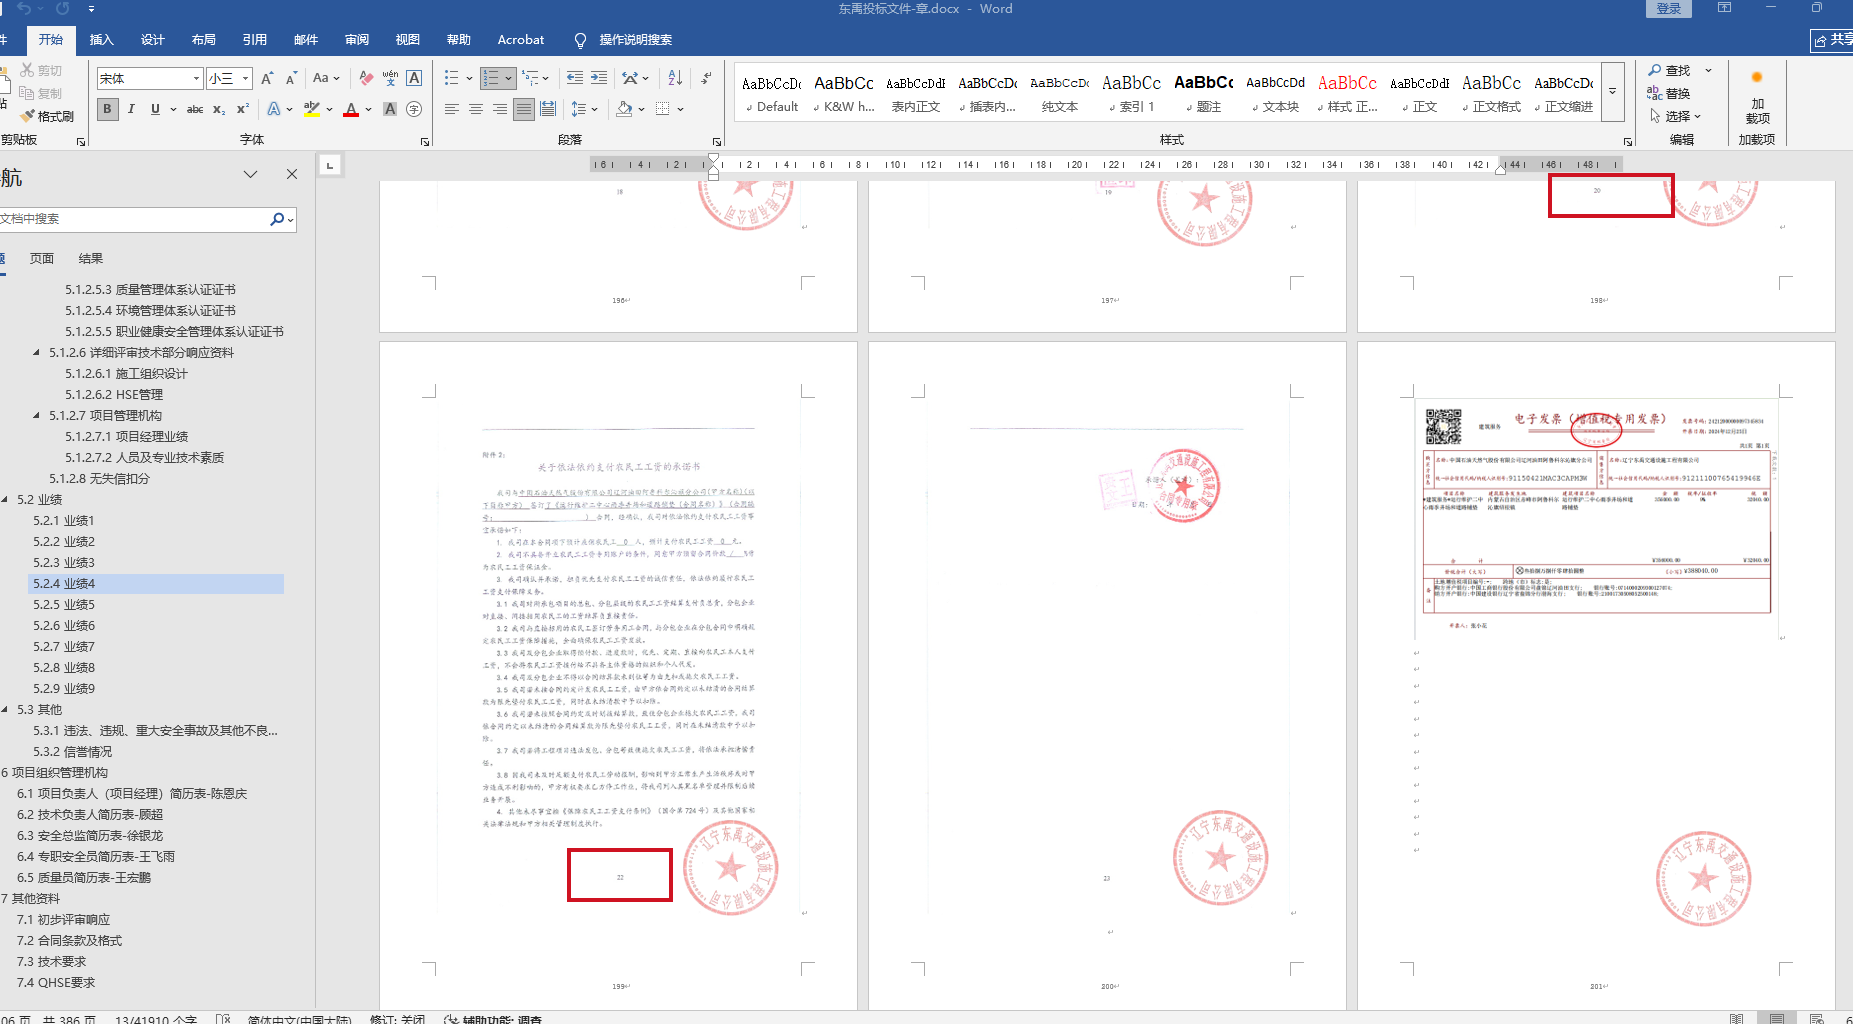This screenshot has width=1853, height=1024.
Task: Open navigation pane options dropdown
Action: 250,174
